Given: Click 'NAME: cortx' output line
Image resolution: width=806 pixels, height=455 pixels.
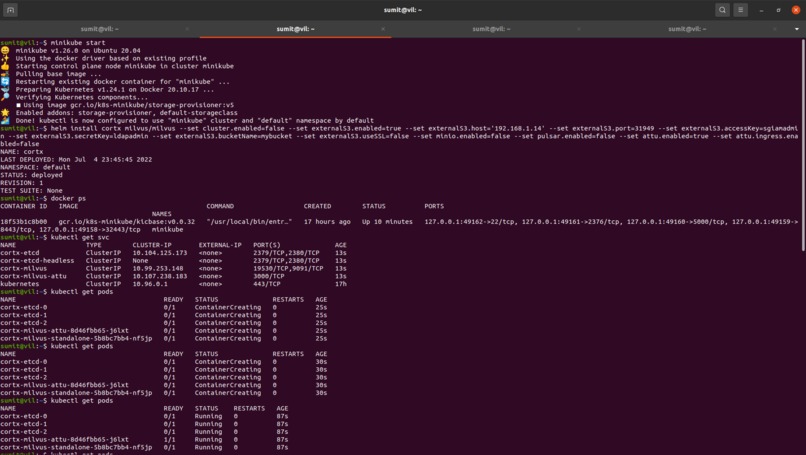Looking at the screenshot, I should click(x=22, y=152).
